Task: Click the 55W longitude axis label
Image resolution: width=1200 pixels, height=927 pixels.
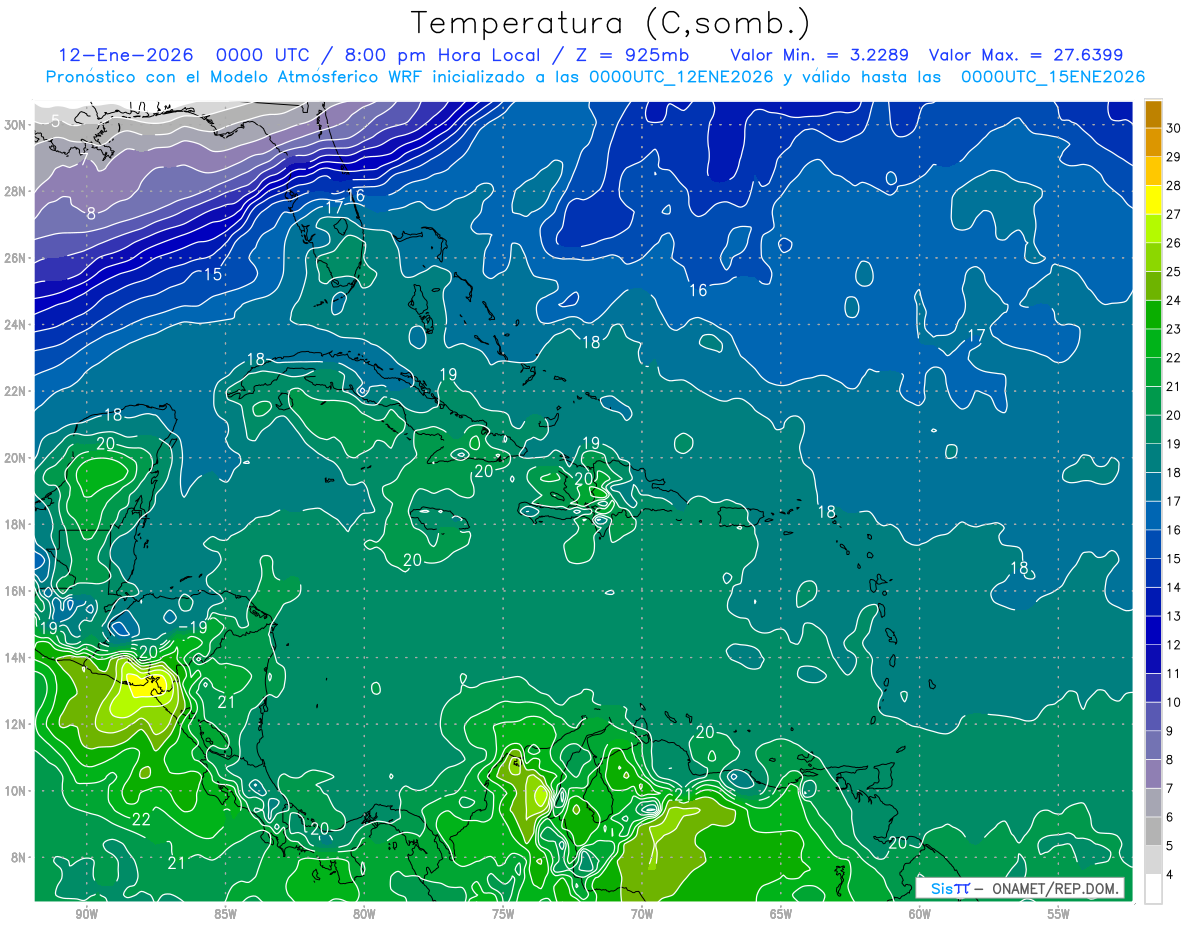Action: click(x=1059, y=914)
